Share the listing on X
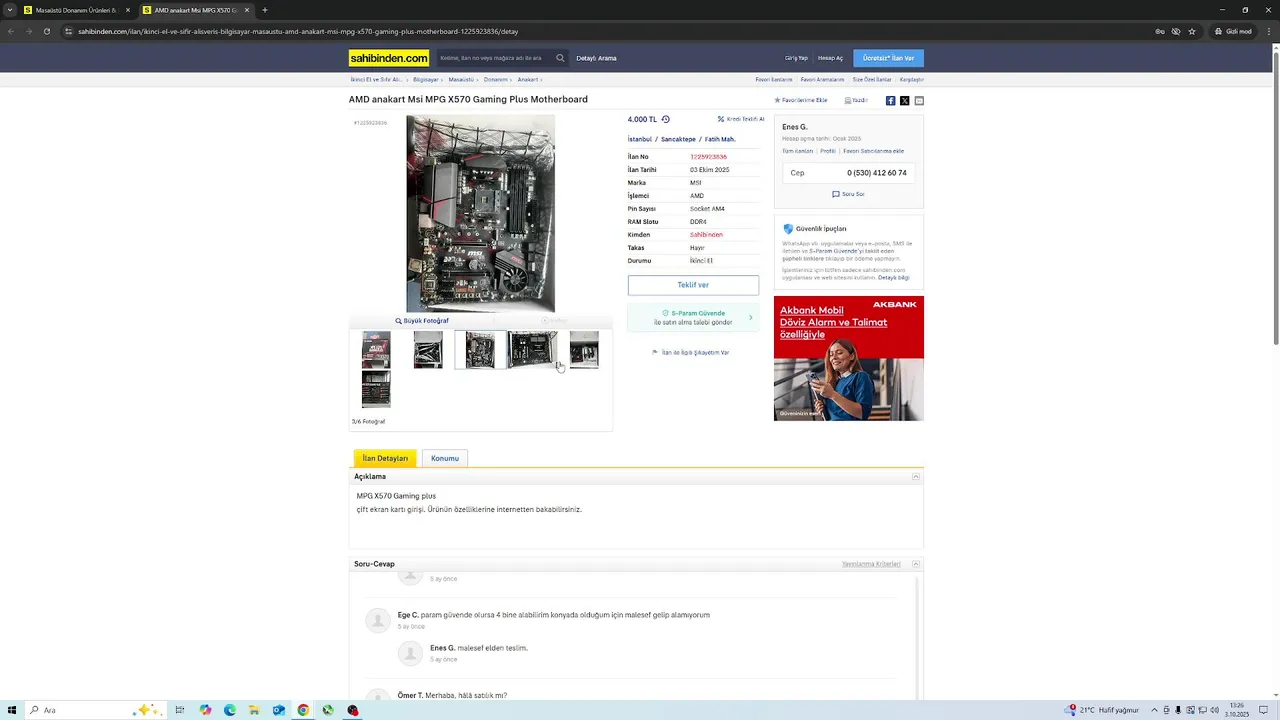Image resolution: width=1280 pixels, height=720 pixels. pos(904,100)
